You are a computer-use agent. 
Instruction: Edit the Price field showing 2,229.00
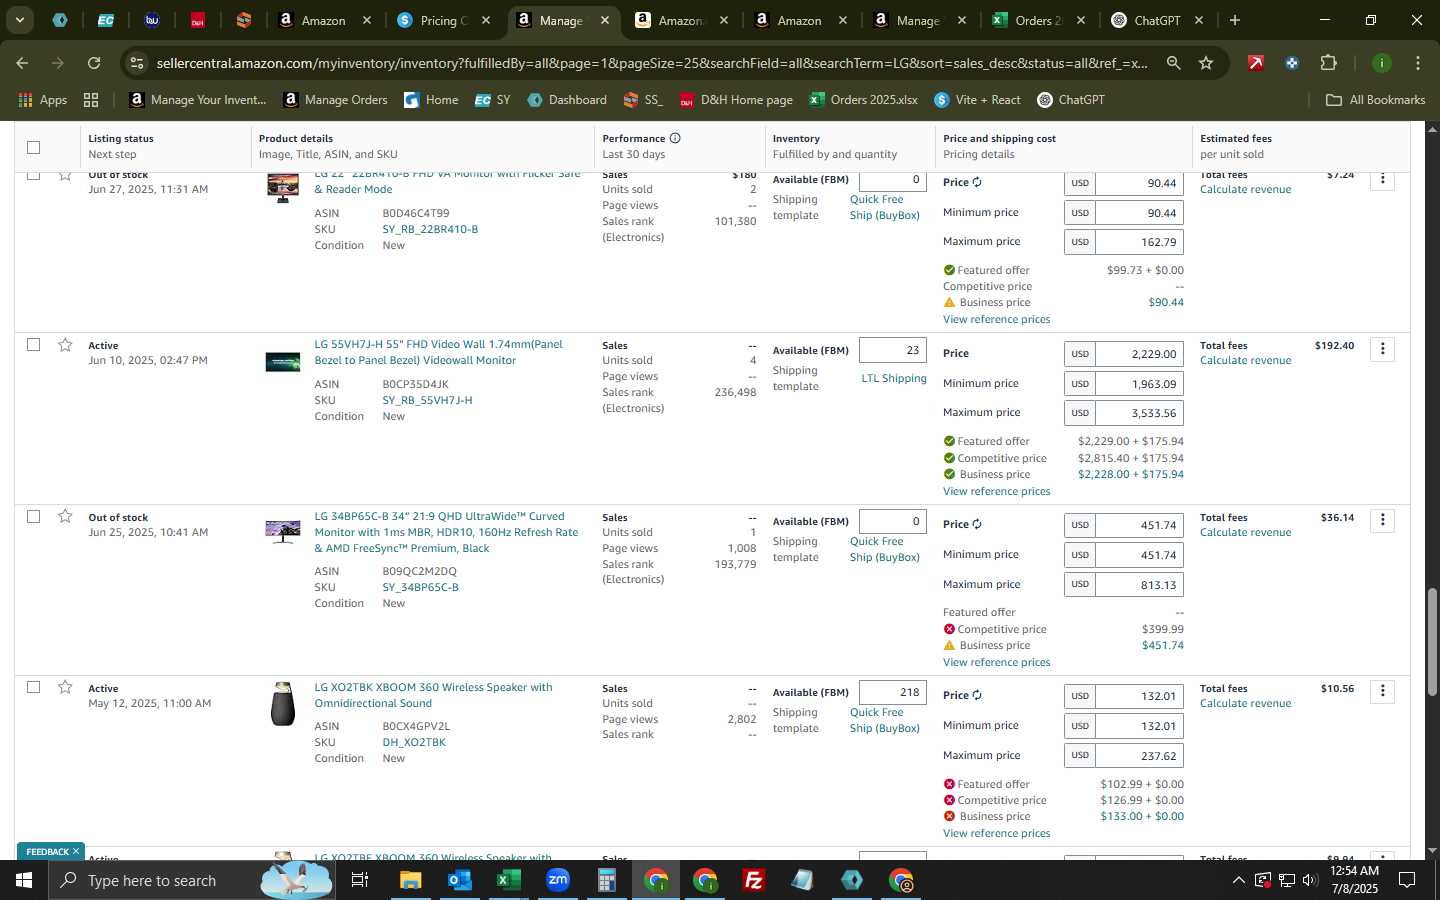click(x=1139, y=354)
